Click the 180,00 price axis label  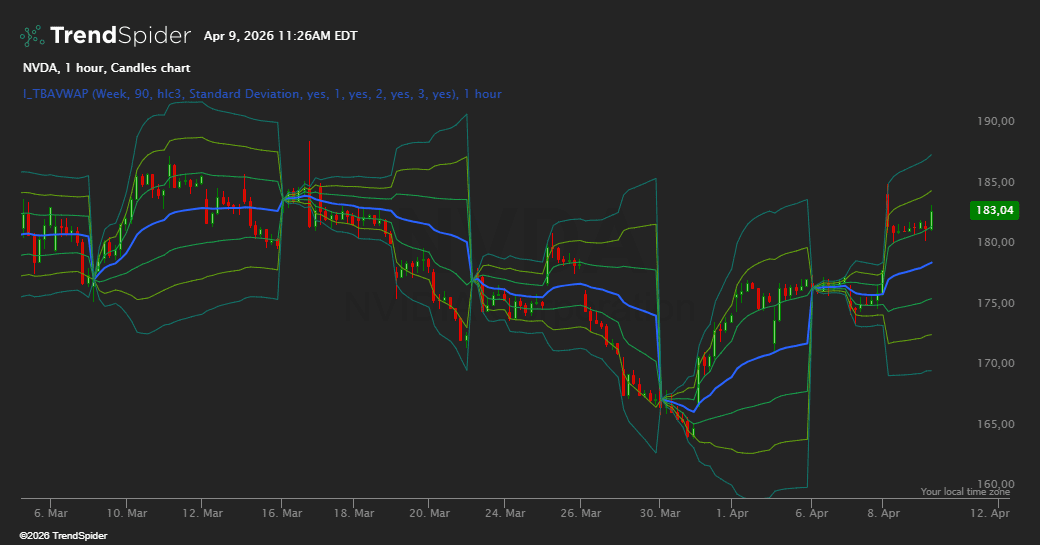coord(996,242)
